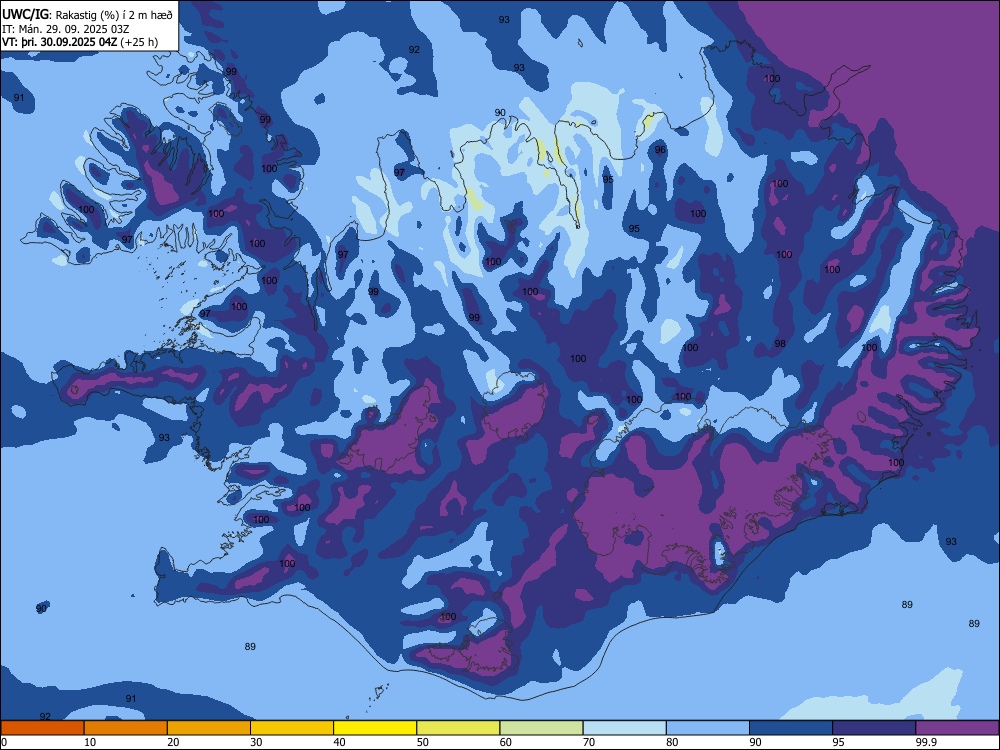Click the 'VT: þri. 30.09.2025 04Z' valid time
Screen dimensions: 1000x750
point(59,42)
